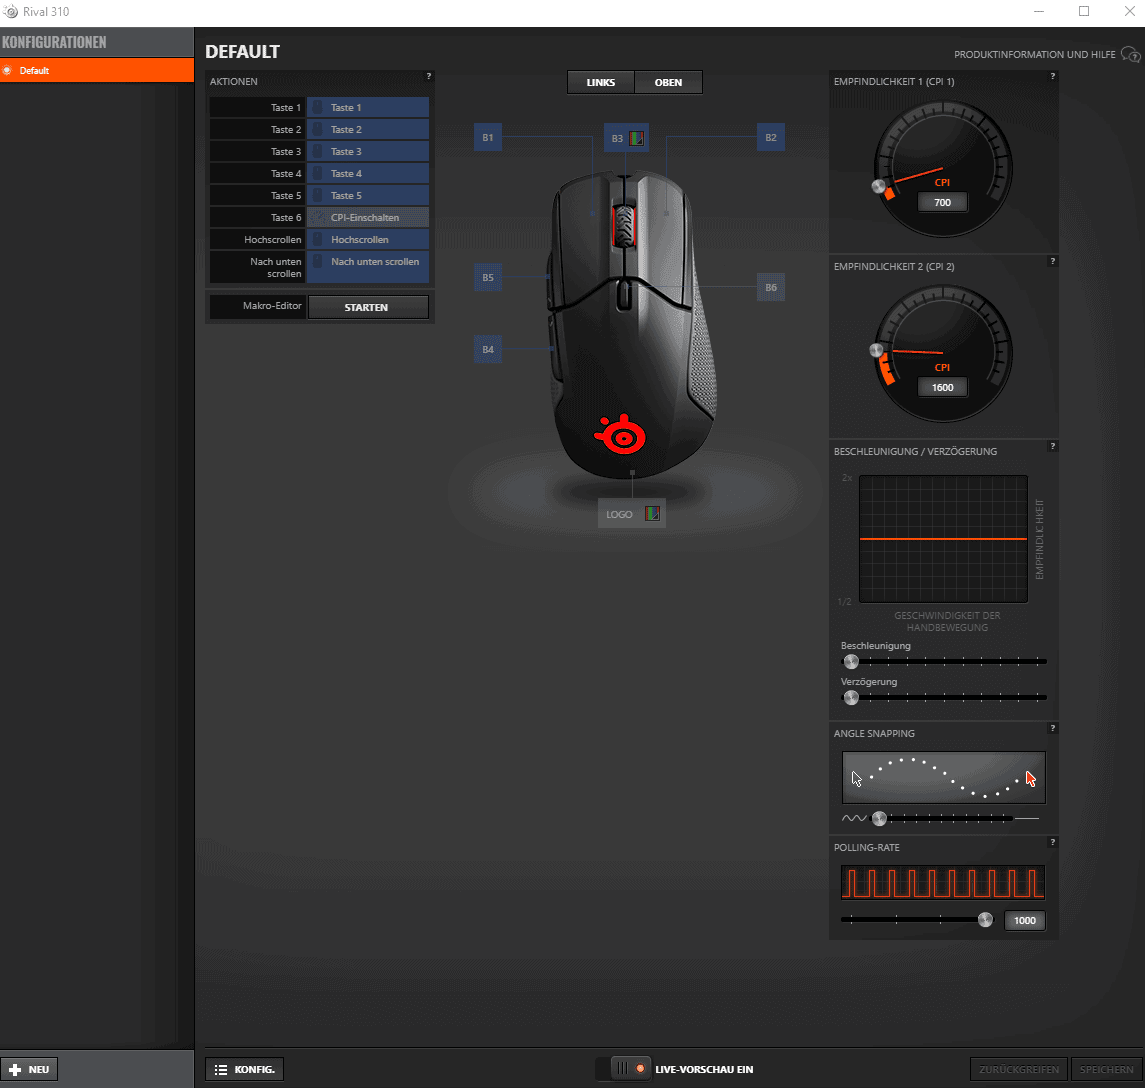Click the CPI 2 value field 1600
The height and width of the screenshot is (1088, 1145).
coord(943,387)
